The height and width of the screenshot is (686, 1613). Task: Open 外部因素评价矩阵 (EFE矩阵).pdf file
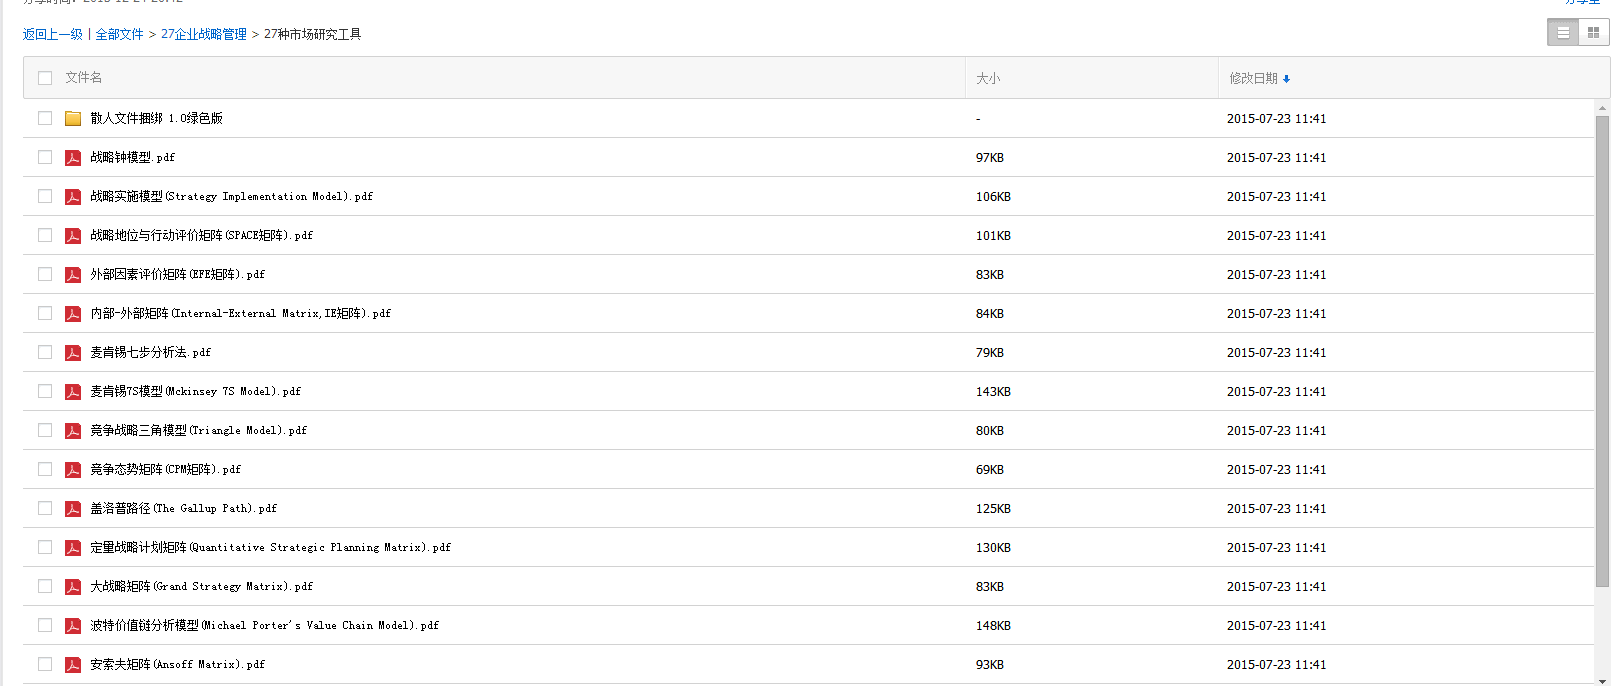pyautogui.click(x=177, y=274)
